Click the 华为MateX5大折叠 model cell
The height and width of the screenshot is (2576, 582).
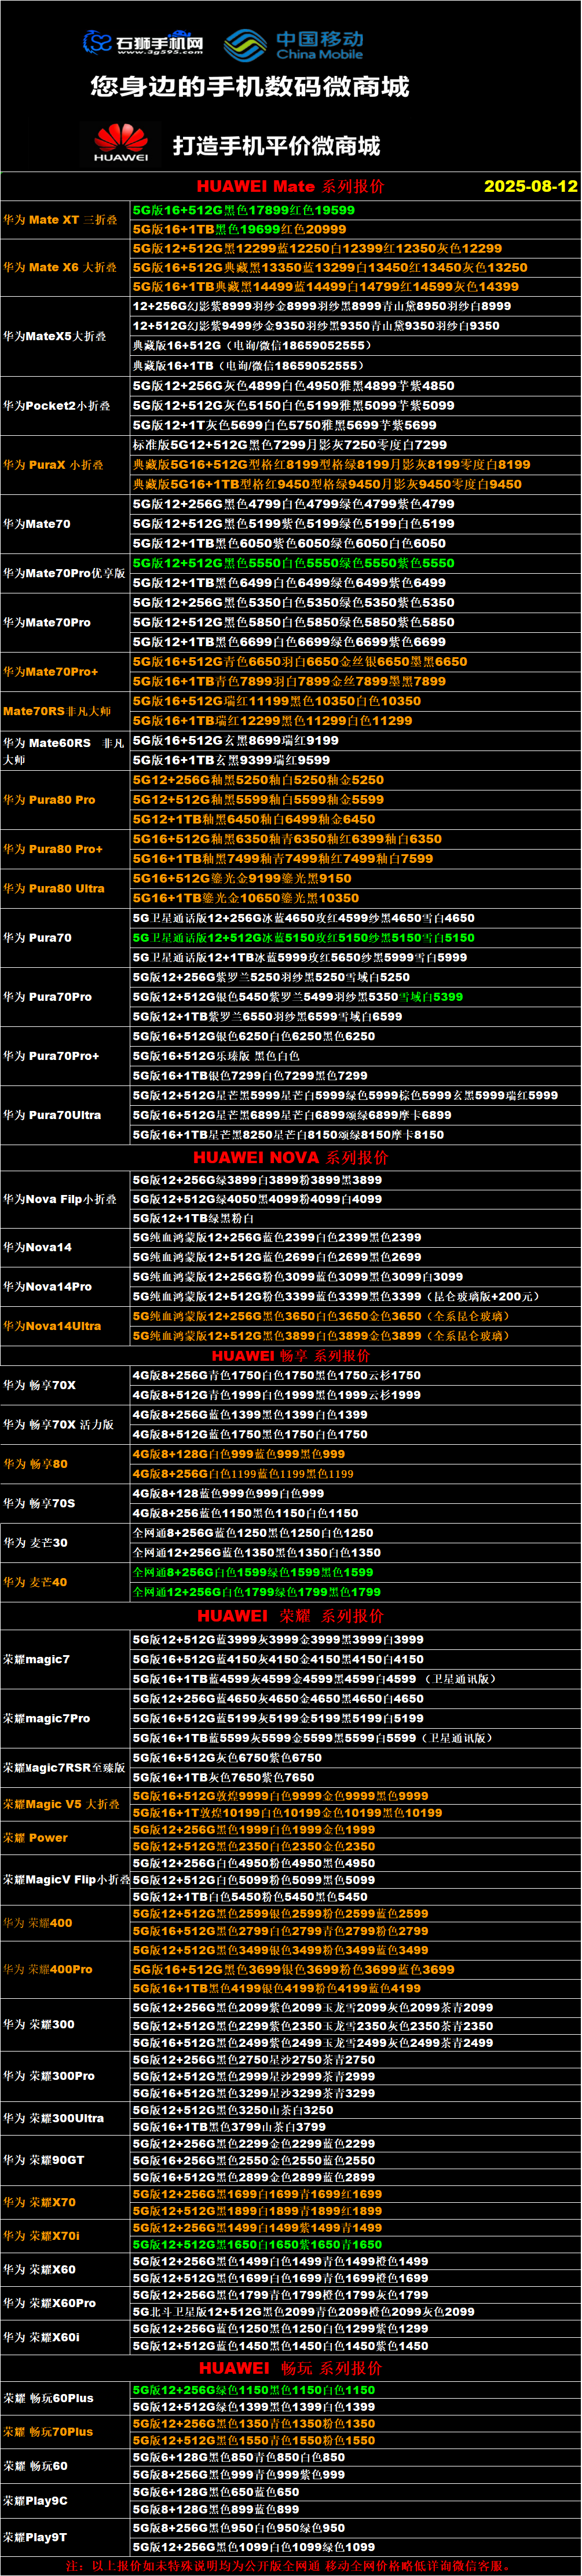point(65,336)
